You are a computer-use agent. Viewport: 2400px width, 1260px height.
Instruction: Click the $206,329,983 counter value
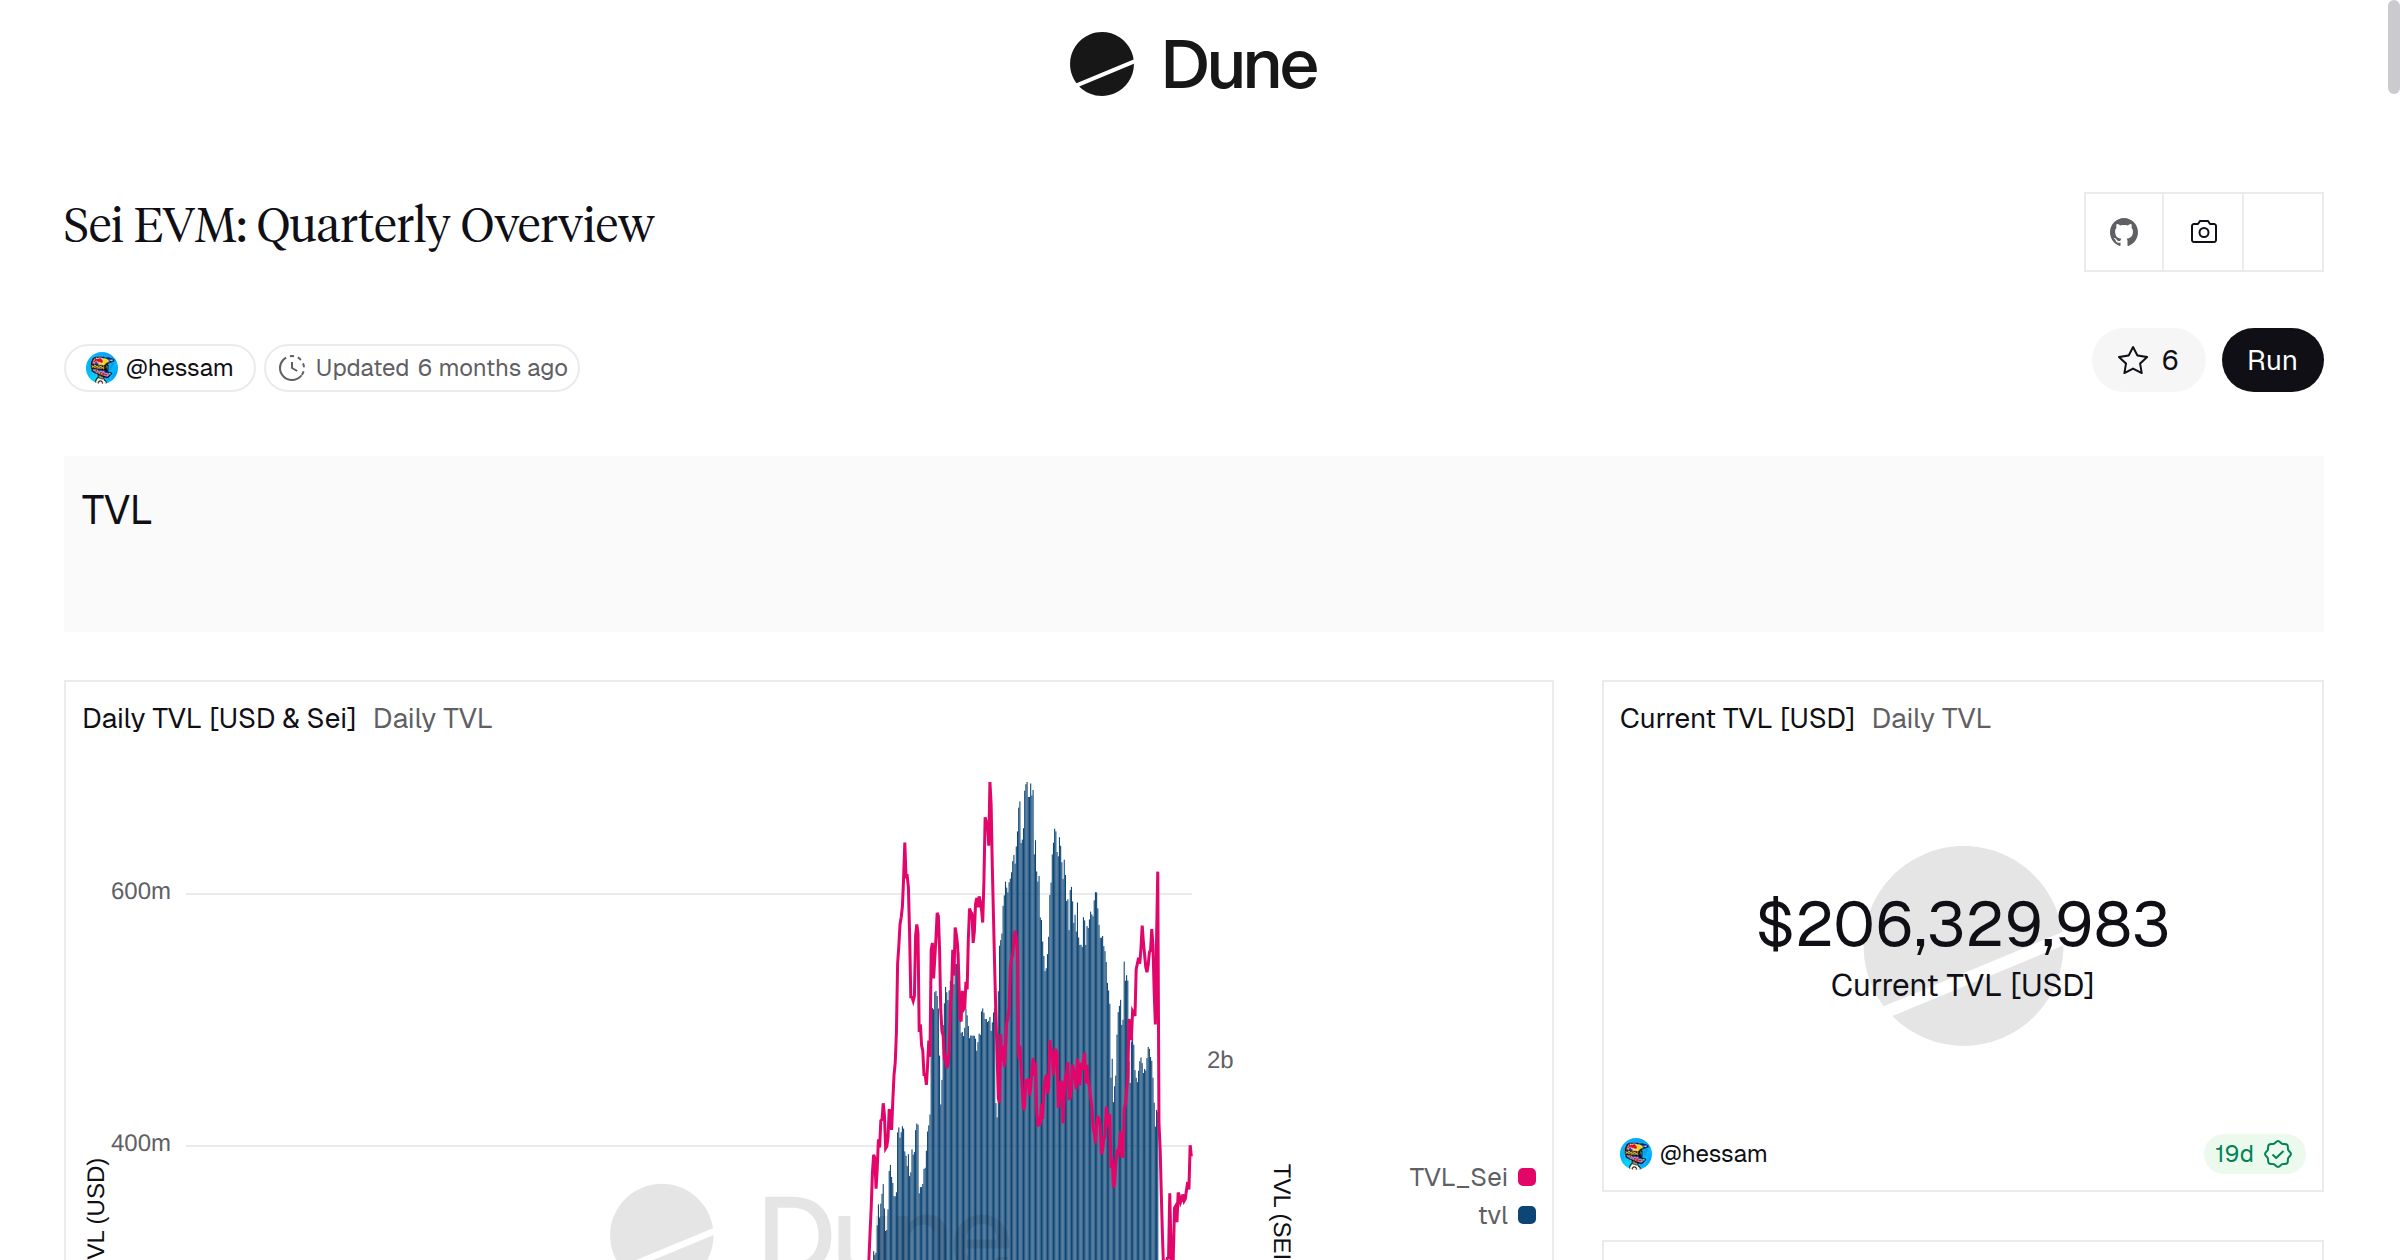tap(1962, 924)
